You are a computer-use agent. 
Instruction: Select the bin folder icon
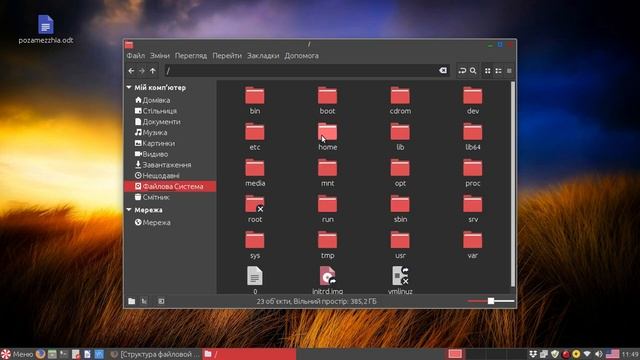255,96
